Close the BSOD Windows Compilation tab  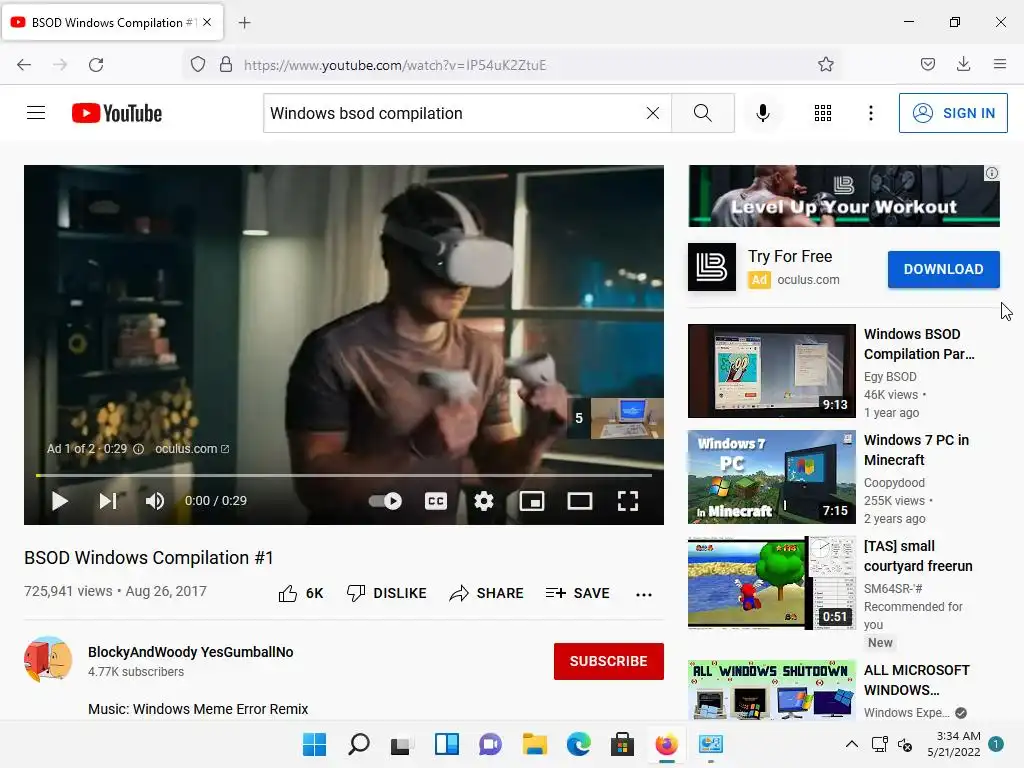tap(207, 22)
